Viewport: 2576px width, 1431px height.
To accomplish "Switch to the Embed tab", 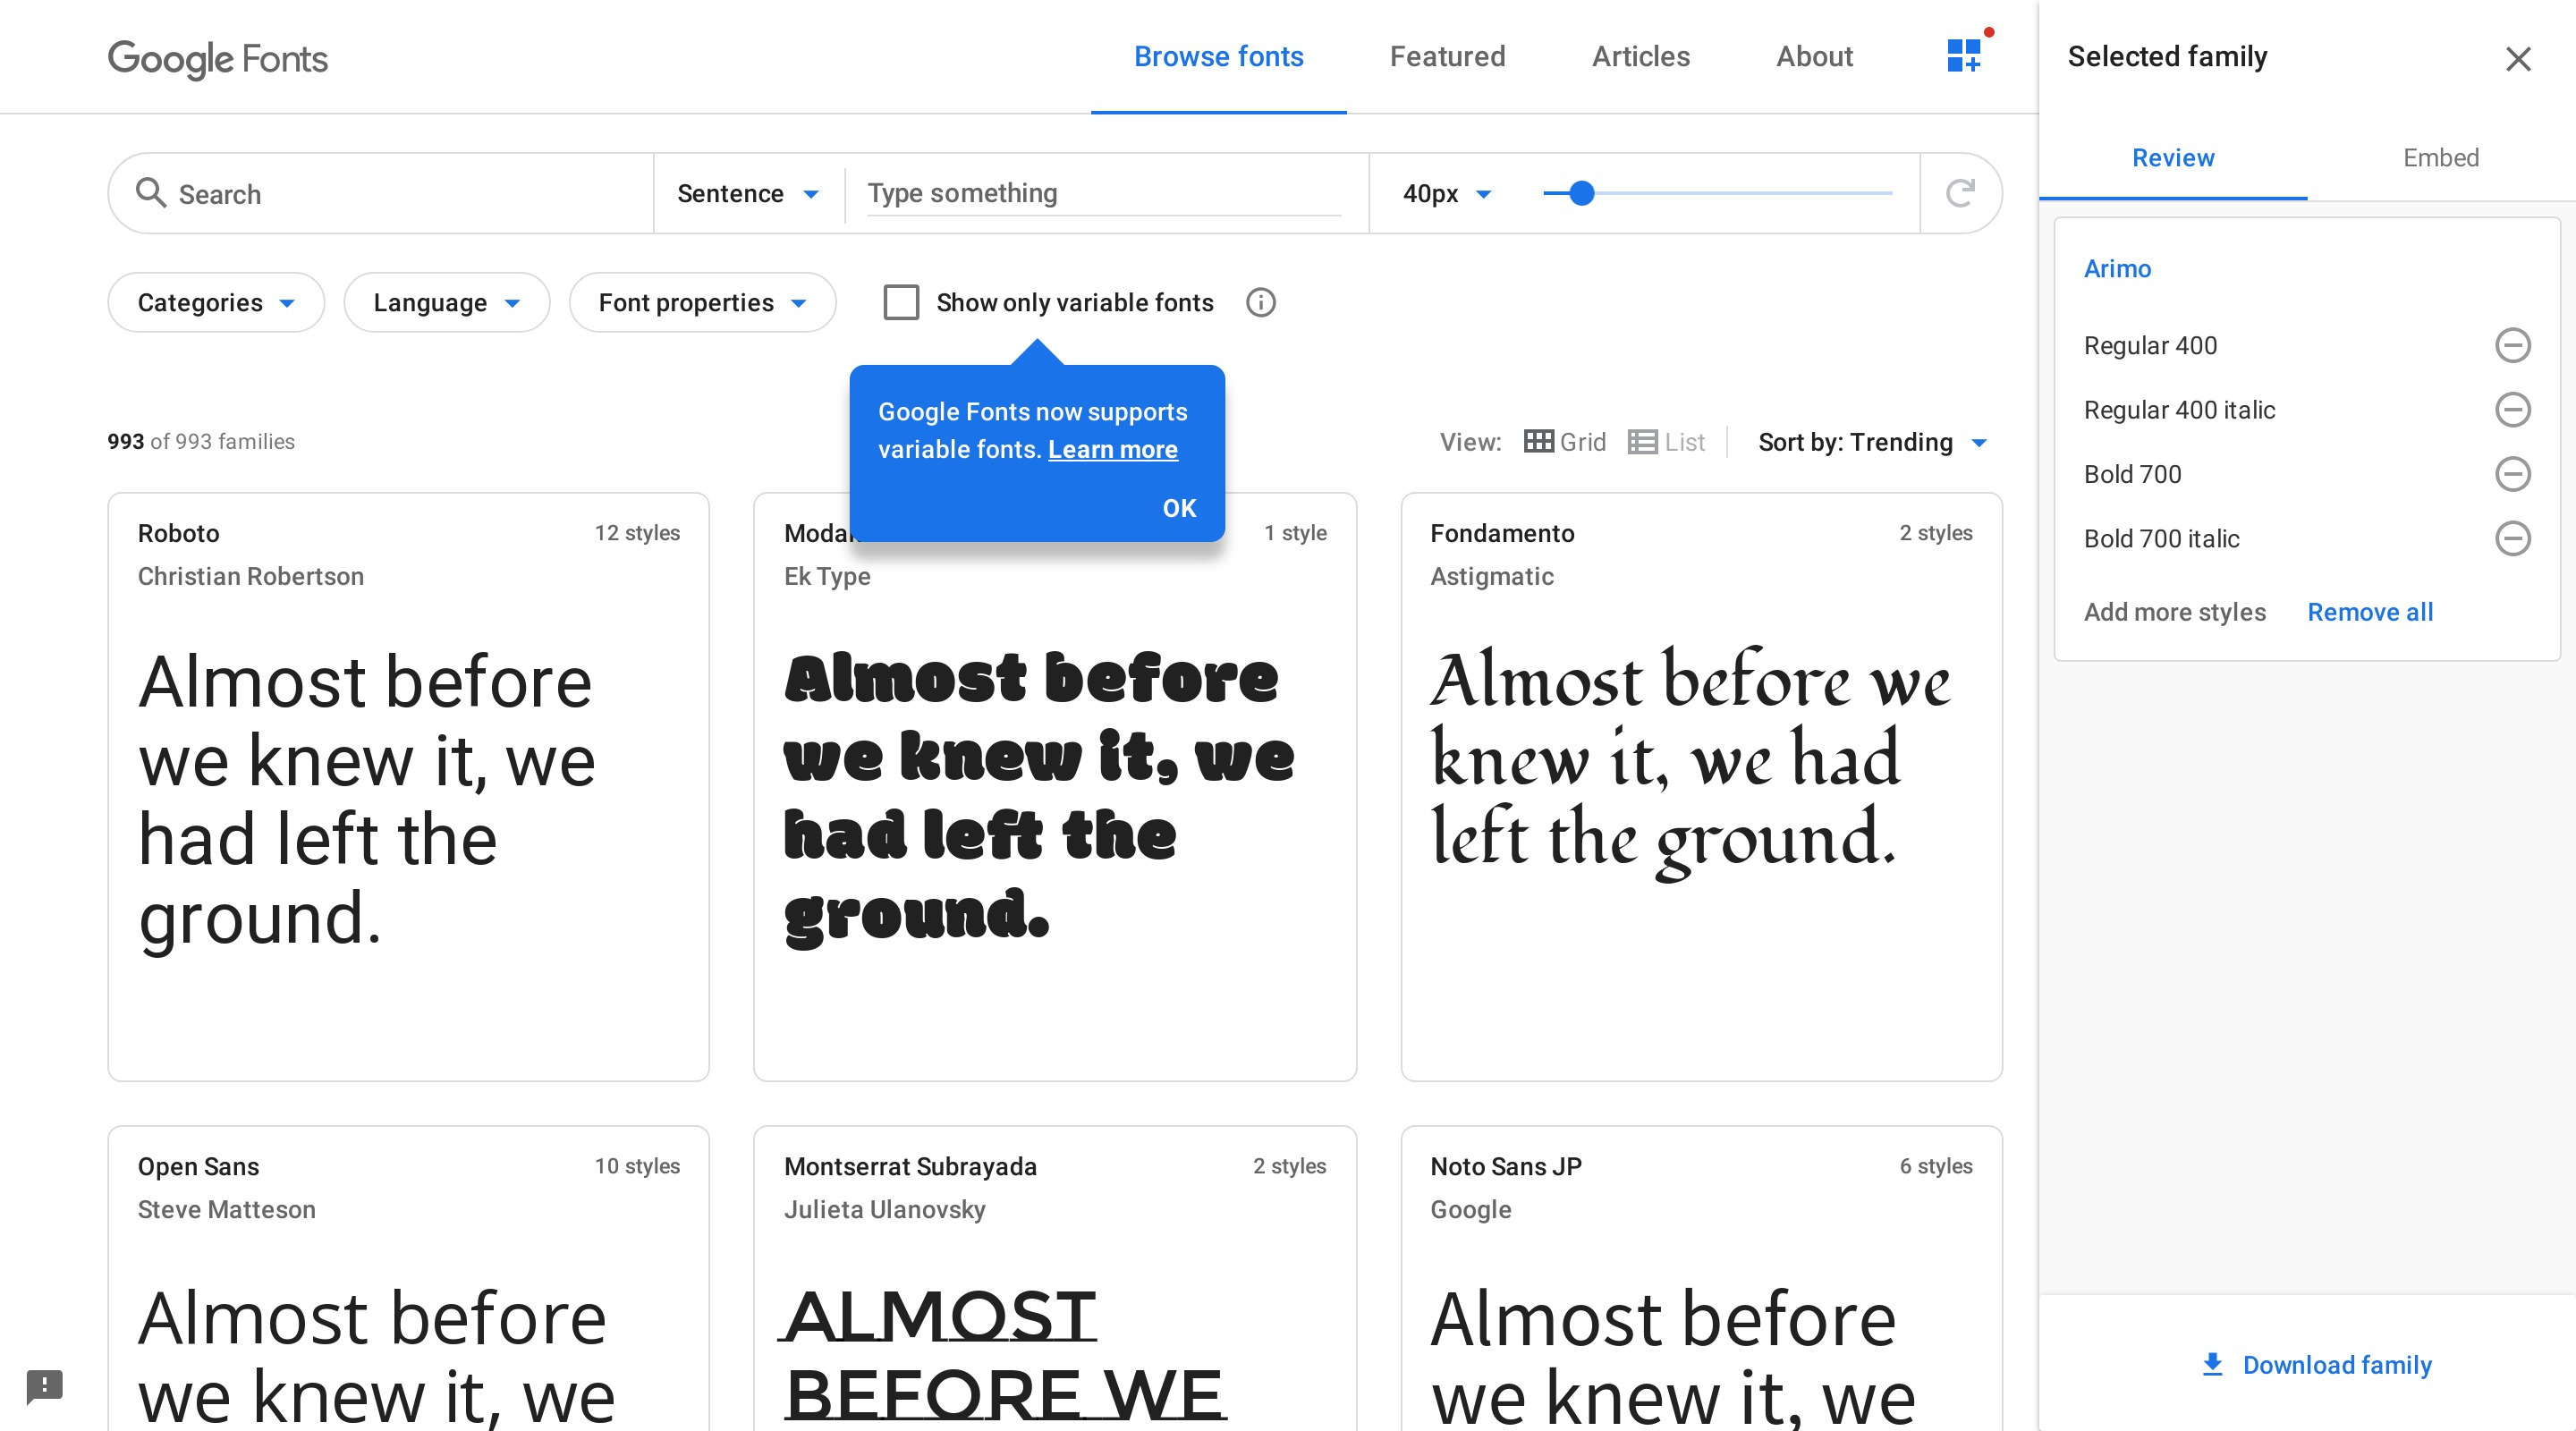I will [x=2440, y=157].
